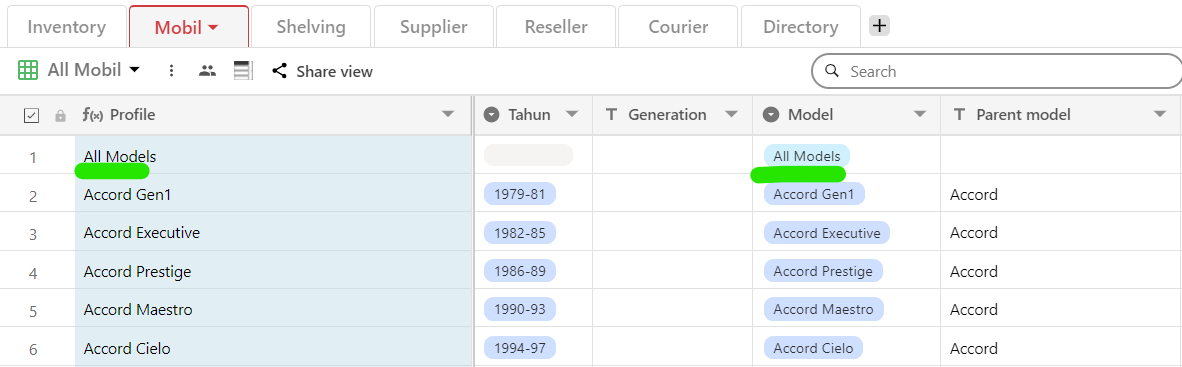This screenshot has height=367, width=1182.
Task: Click the magnifier icon in Search
Action: tap(832, 71)
